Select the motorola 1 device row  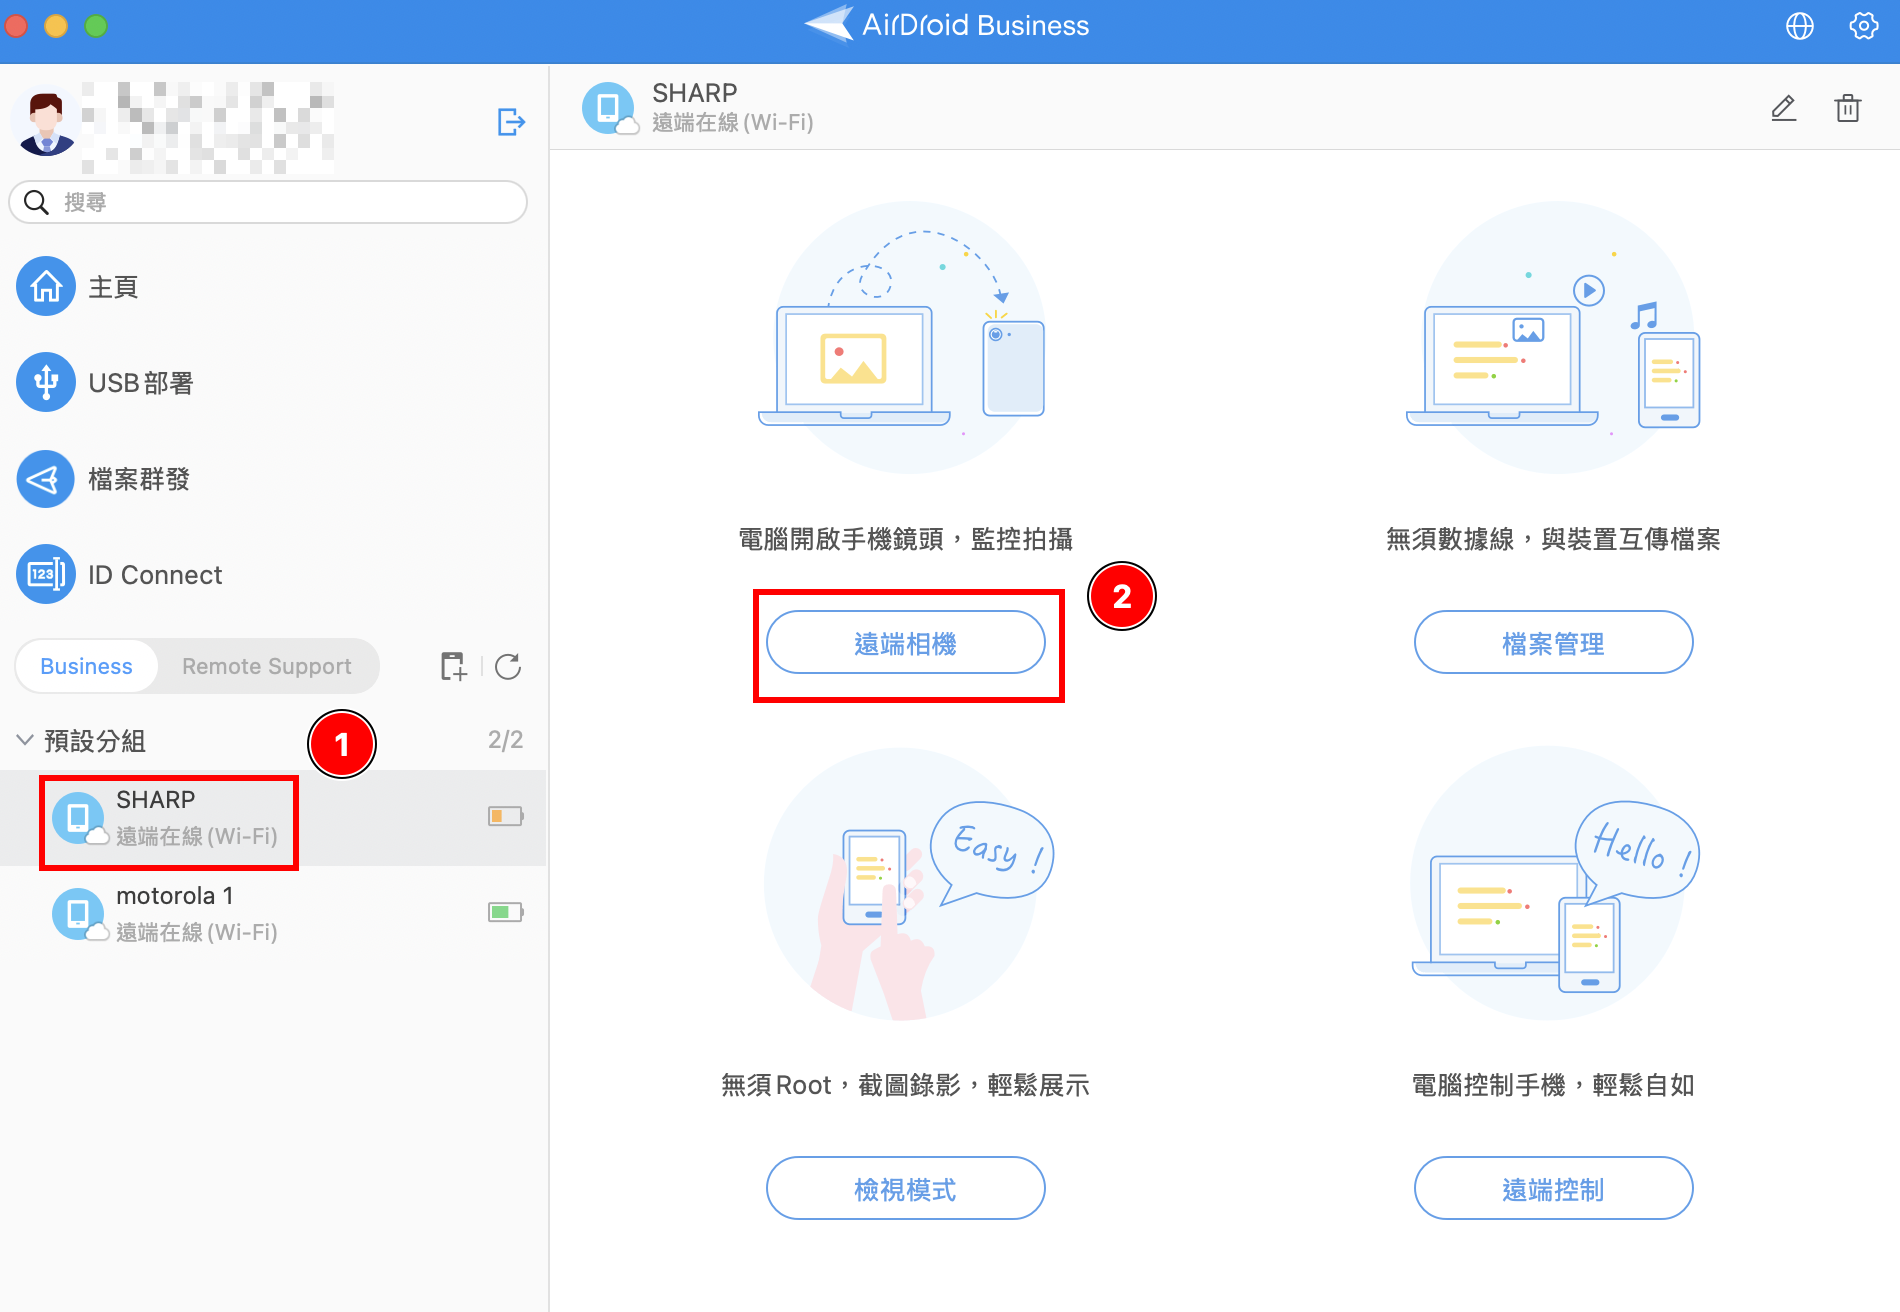click(x=273, y=914)
